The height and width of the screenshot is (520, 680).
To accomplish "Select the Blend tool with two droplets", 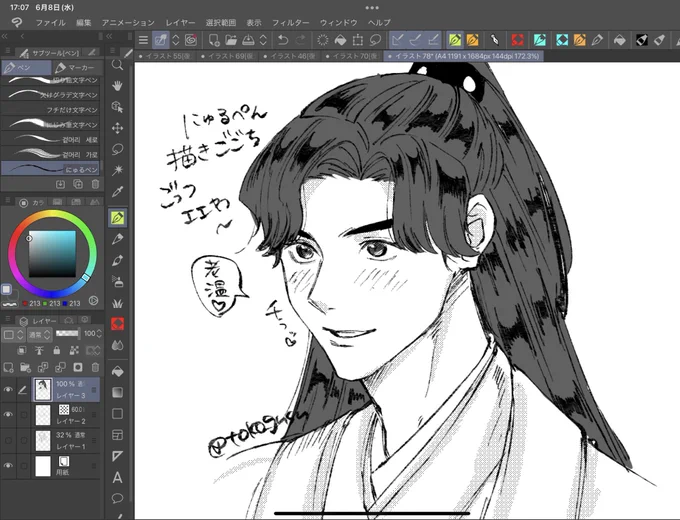I will click(117, 345).
